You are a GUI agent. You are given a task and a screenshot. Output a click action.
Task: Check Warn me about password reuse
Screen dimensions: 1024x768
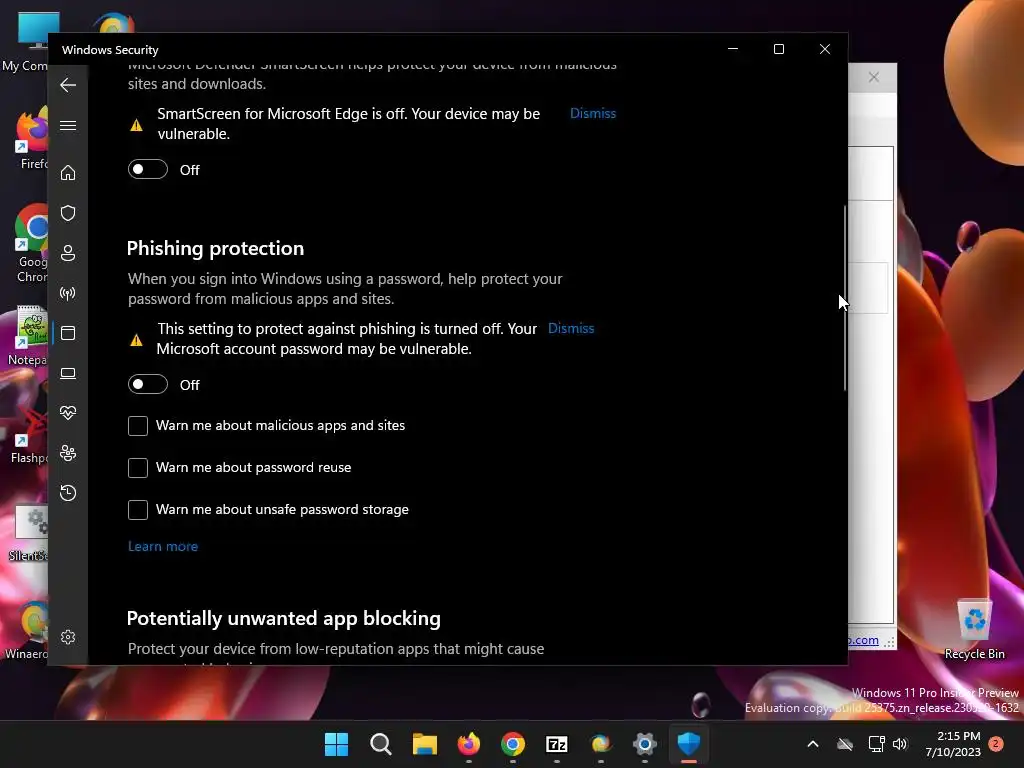[x=138, y=468]
